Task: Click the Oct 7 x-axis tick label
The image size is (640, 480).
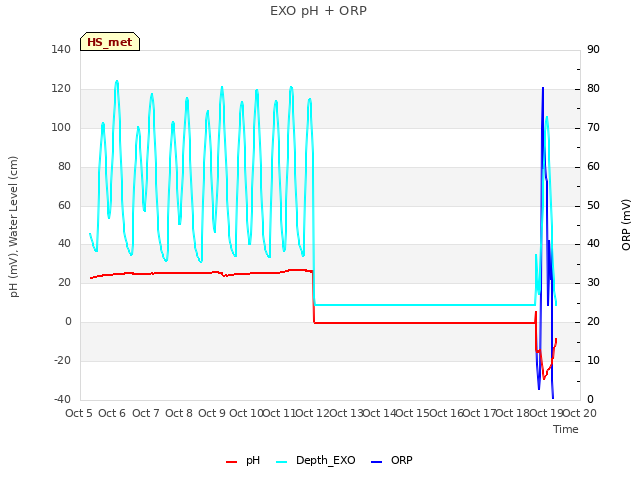Action: [x=145, y=413]
